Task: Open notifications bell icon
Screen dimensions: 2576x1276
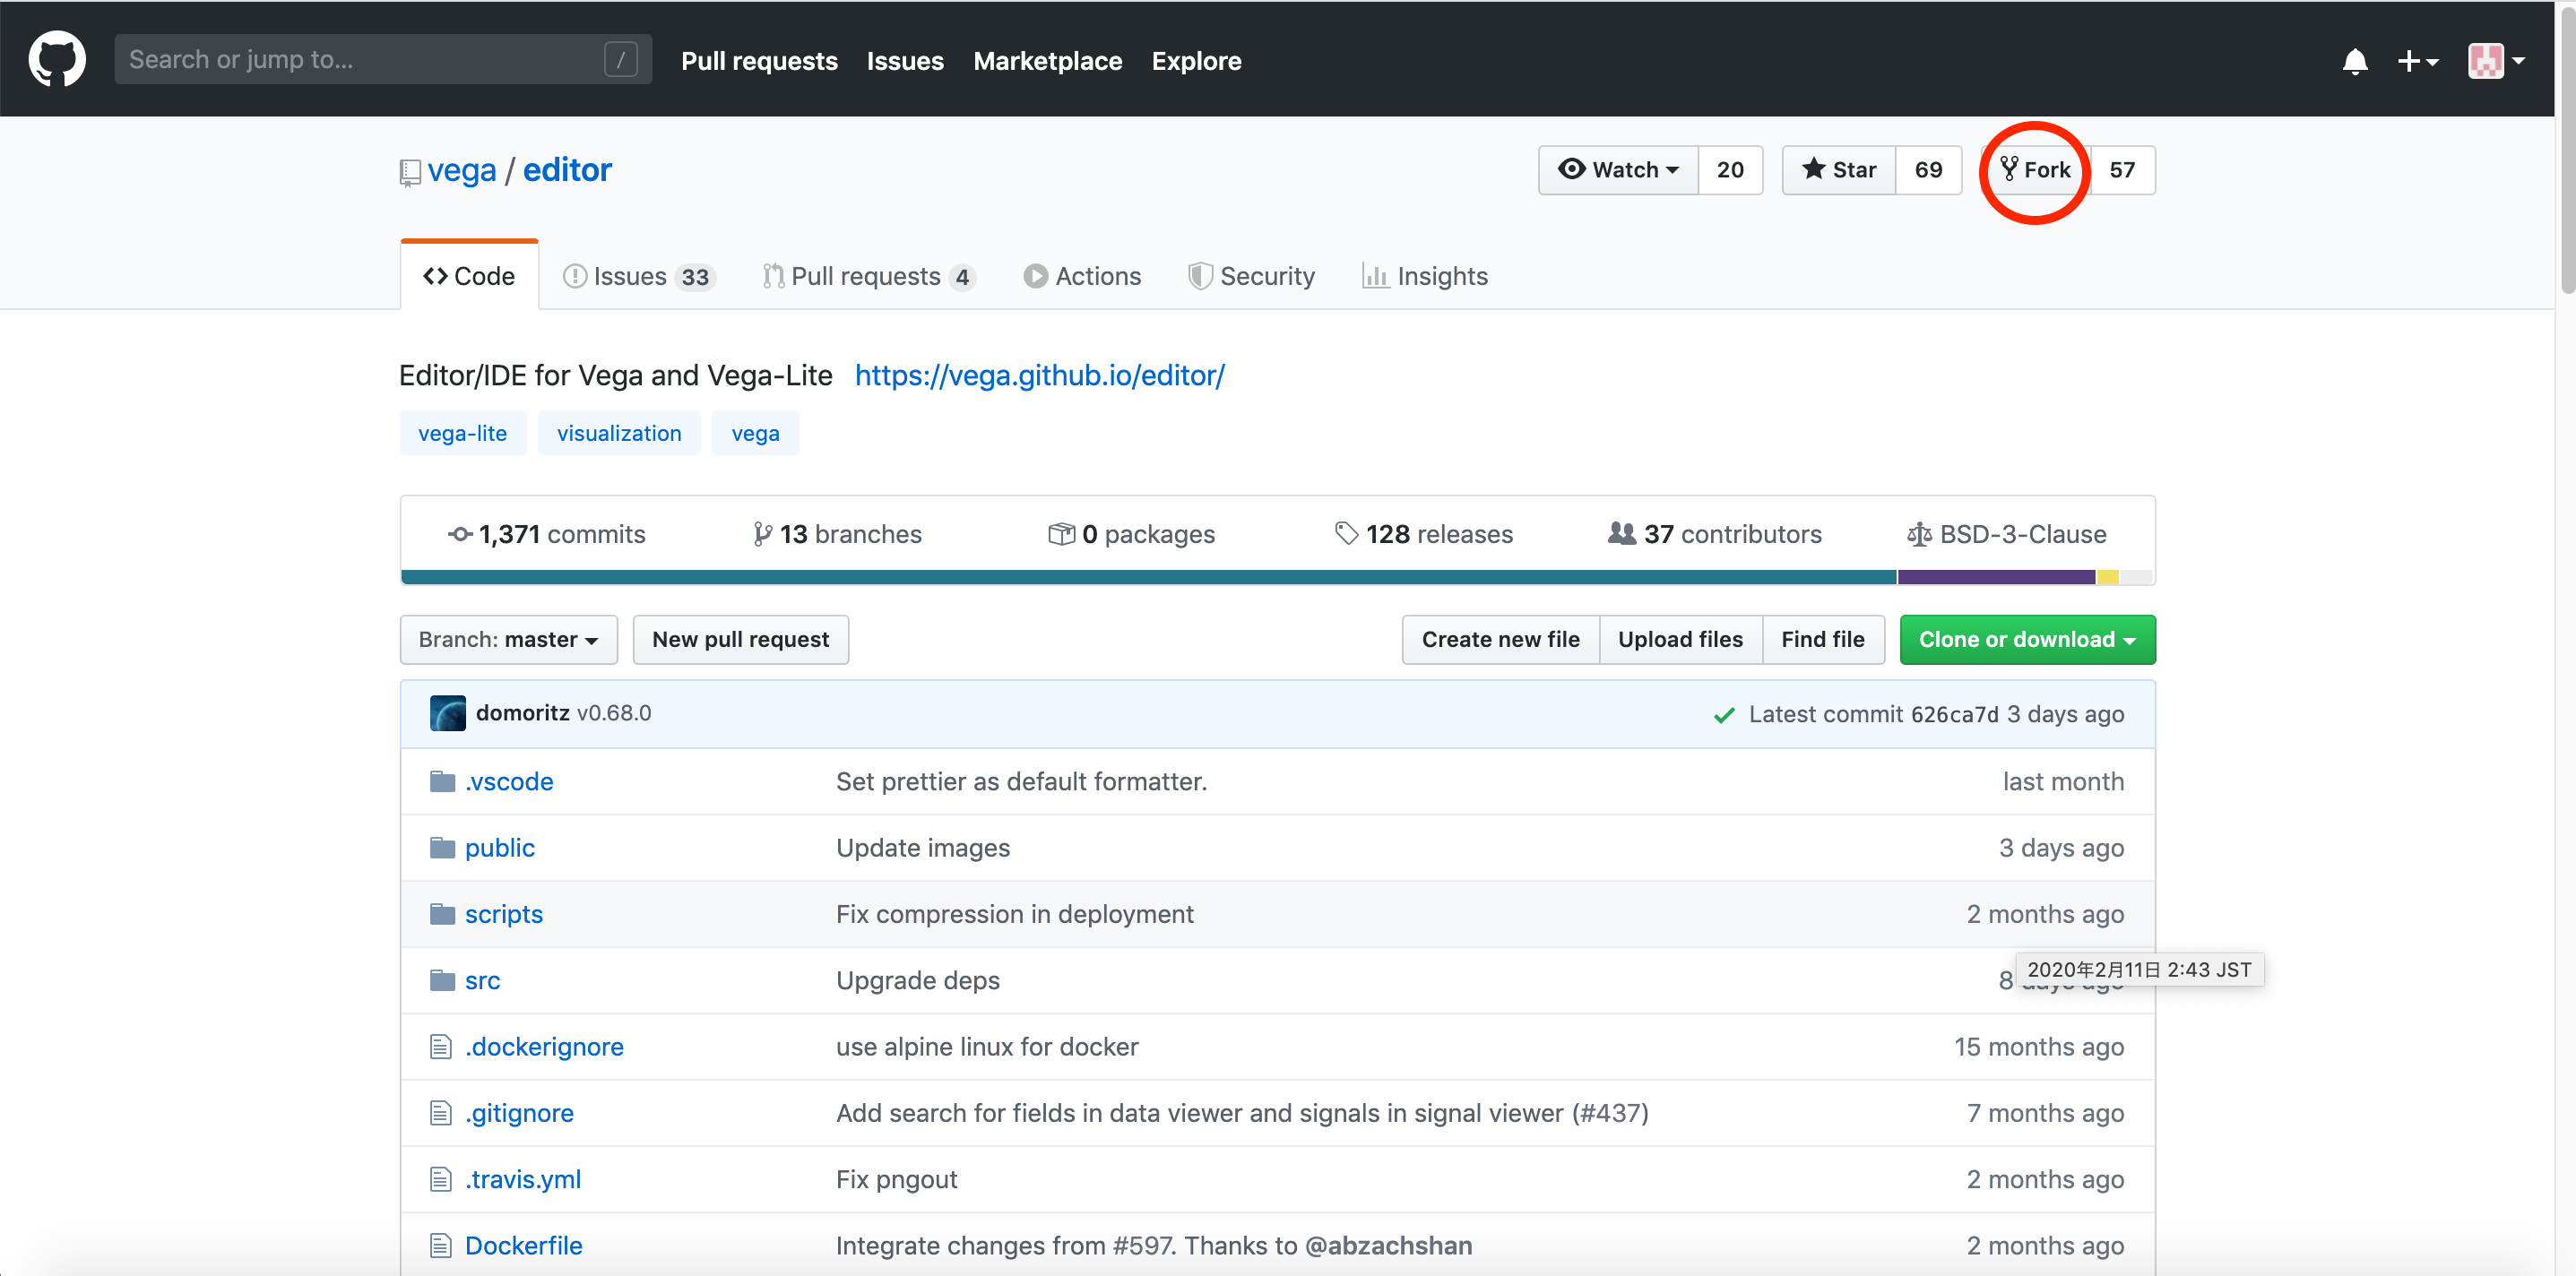Action: click(x=2354, y=61)
